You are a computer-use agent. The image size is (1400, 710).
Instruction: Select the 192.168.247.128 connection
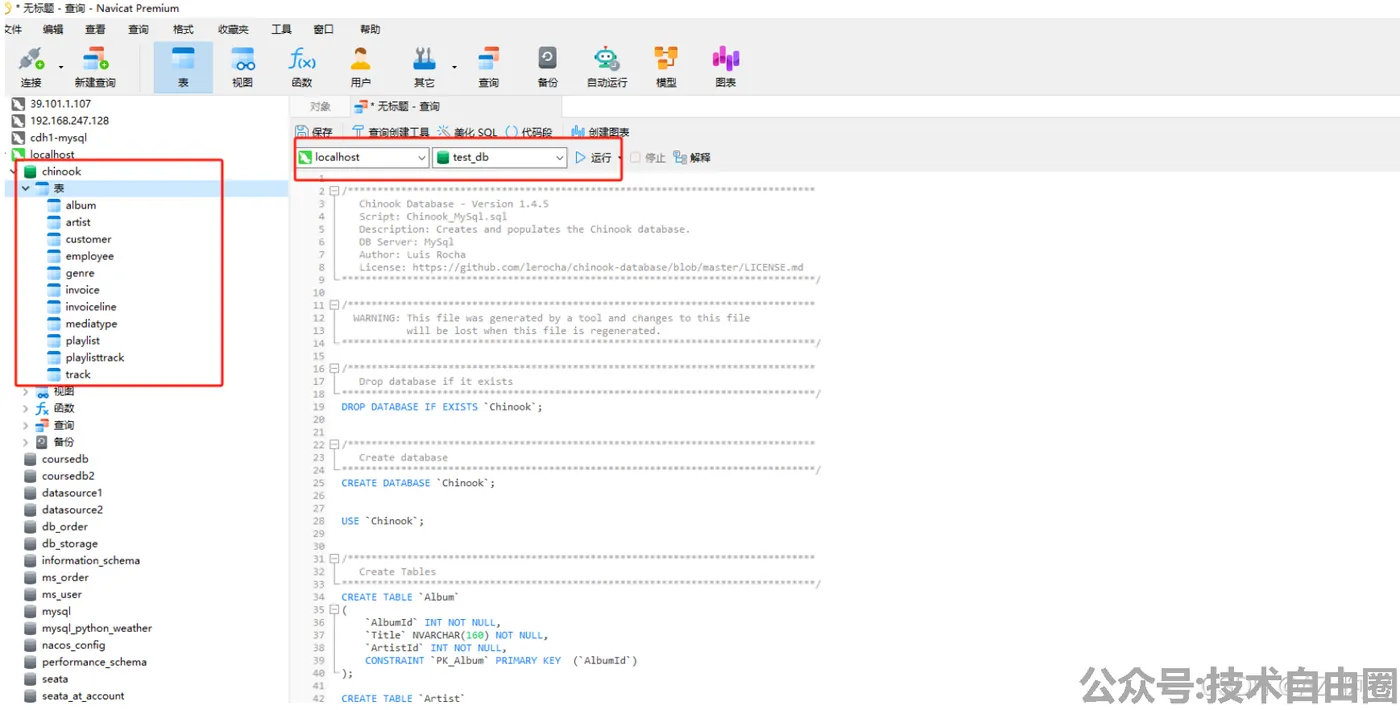click(x=69, y=121)
